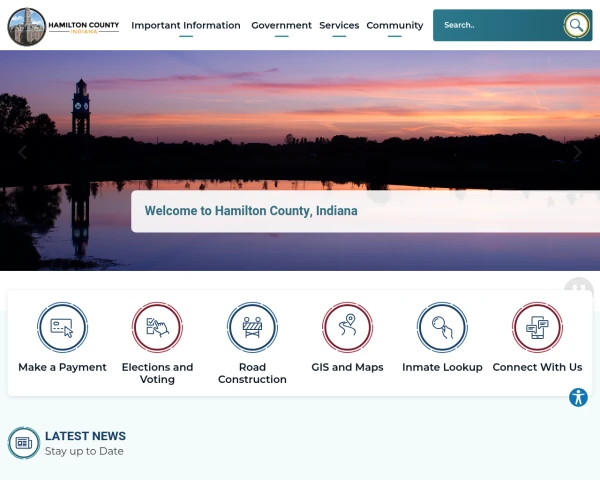Expand the Government dropdown menu

[x=281, y=25]
